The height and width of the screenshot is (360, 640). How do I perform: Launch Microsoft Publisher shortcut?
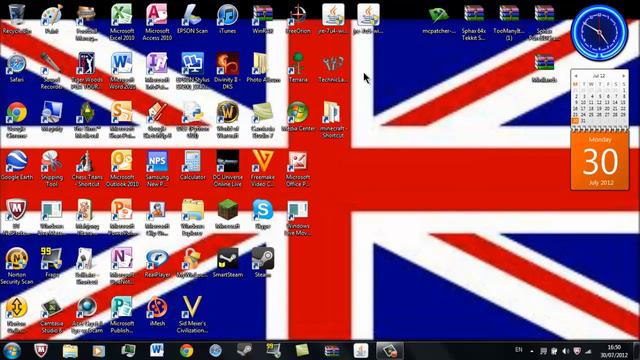122,314
